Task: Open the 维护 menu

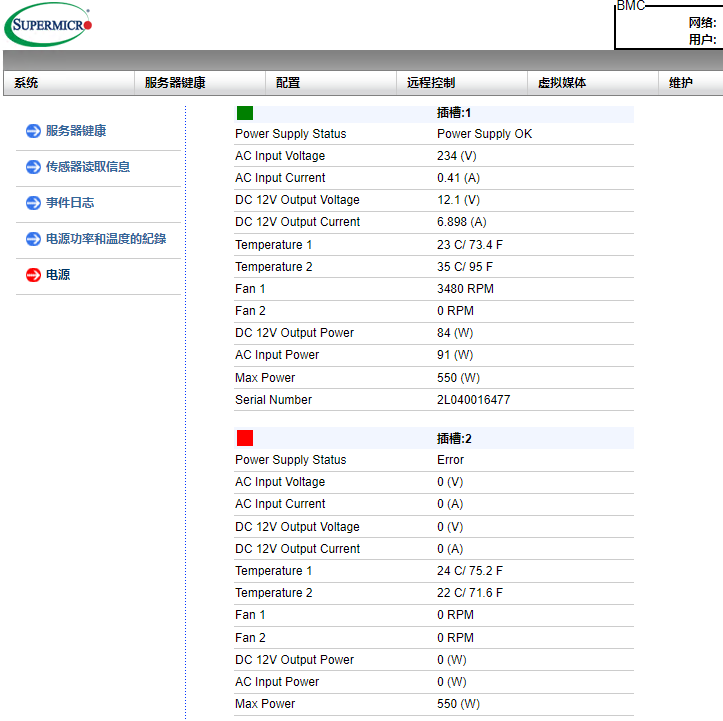Action: click(691, 83)
